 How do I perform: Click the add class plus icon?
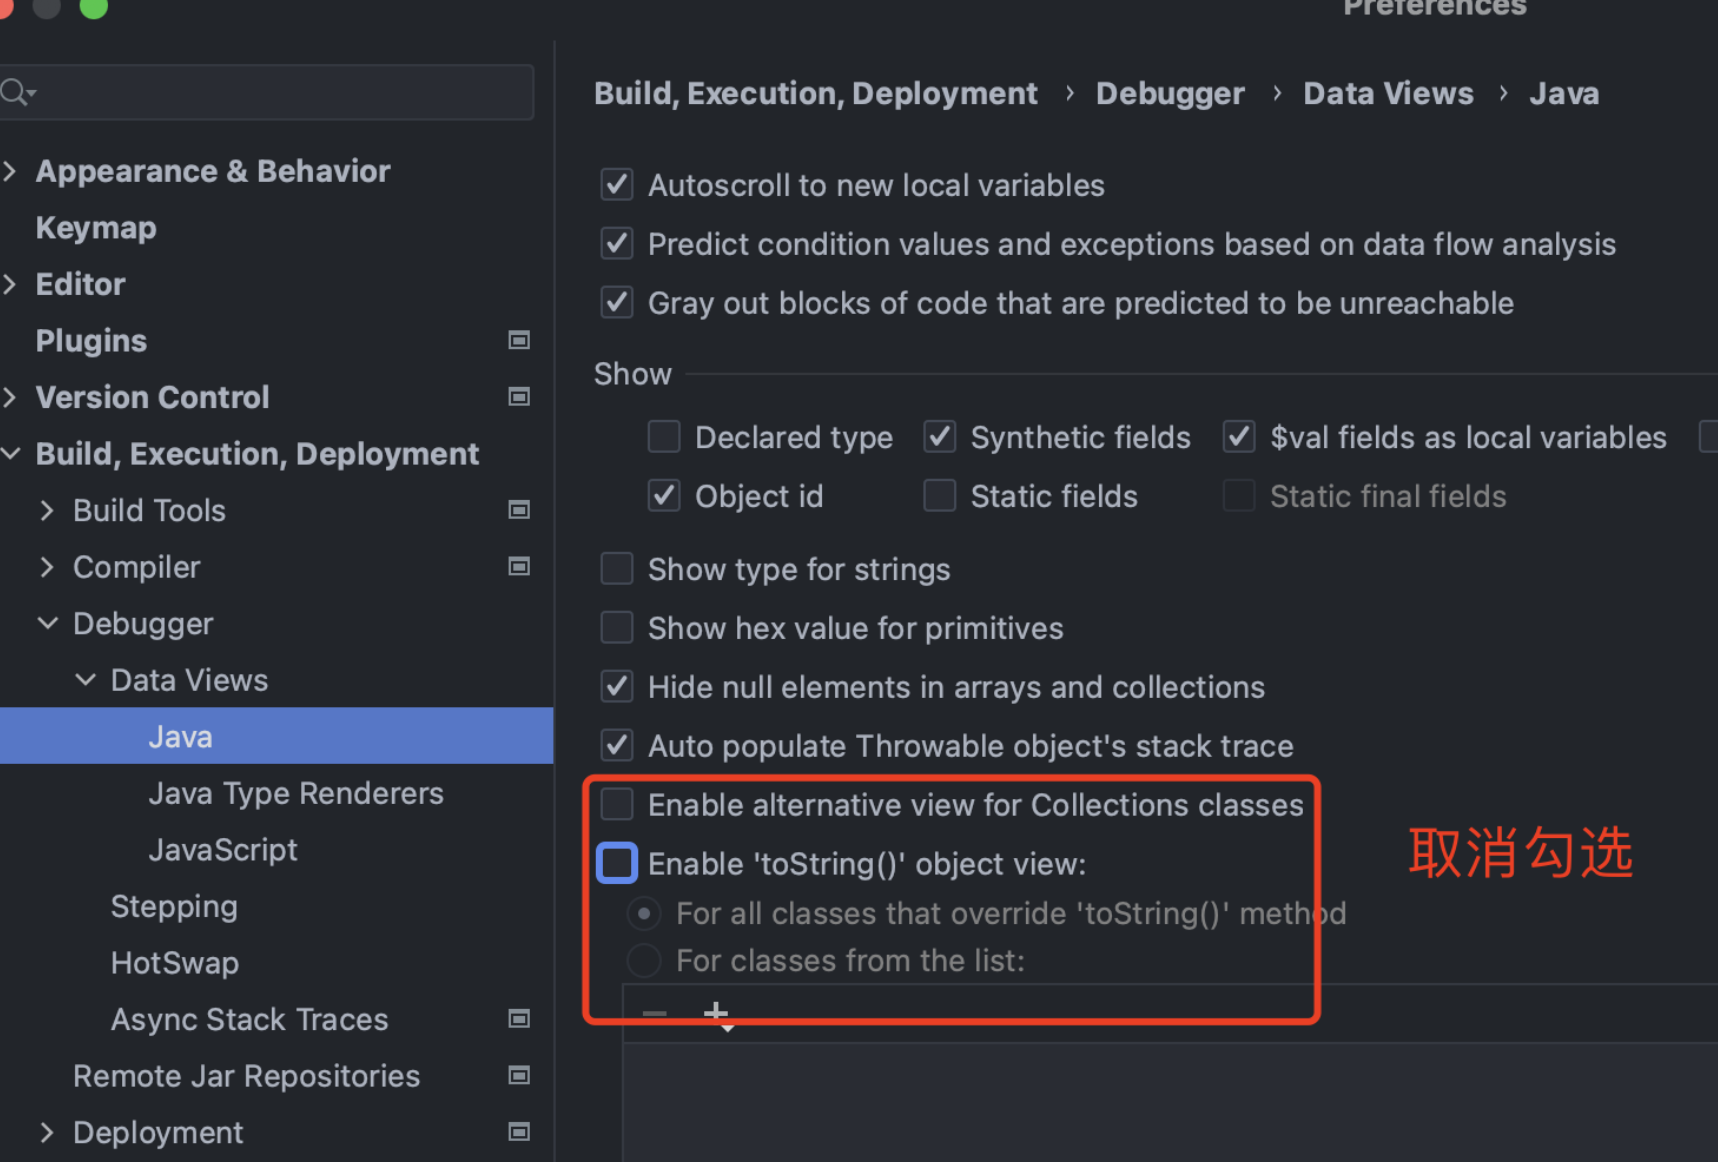716,1014
